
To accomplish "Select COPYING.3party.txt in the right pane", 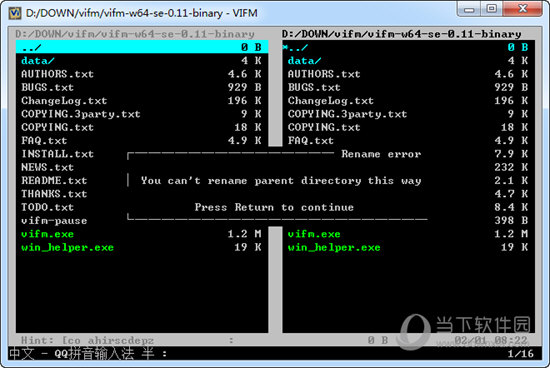I will [x=347, y=114].
